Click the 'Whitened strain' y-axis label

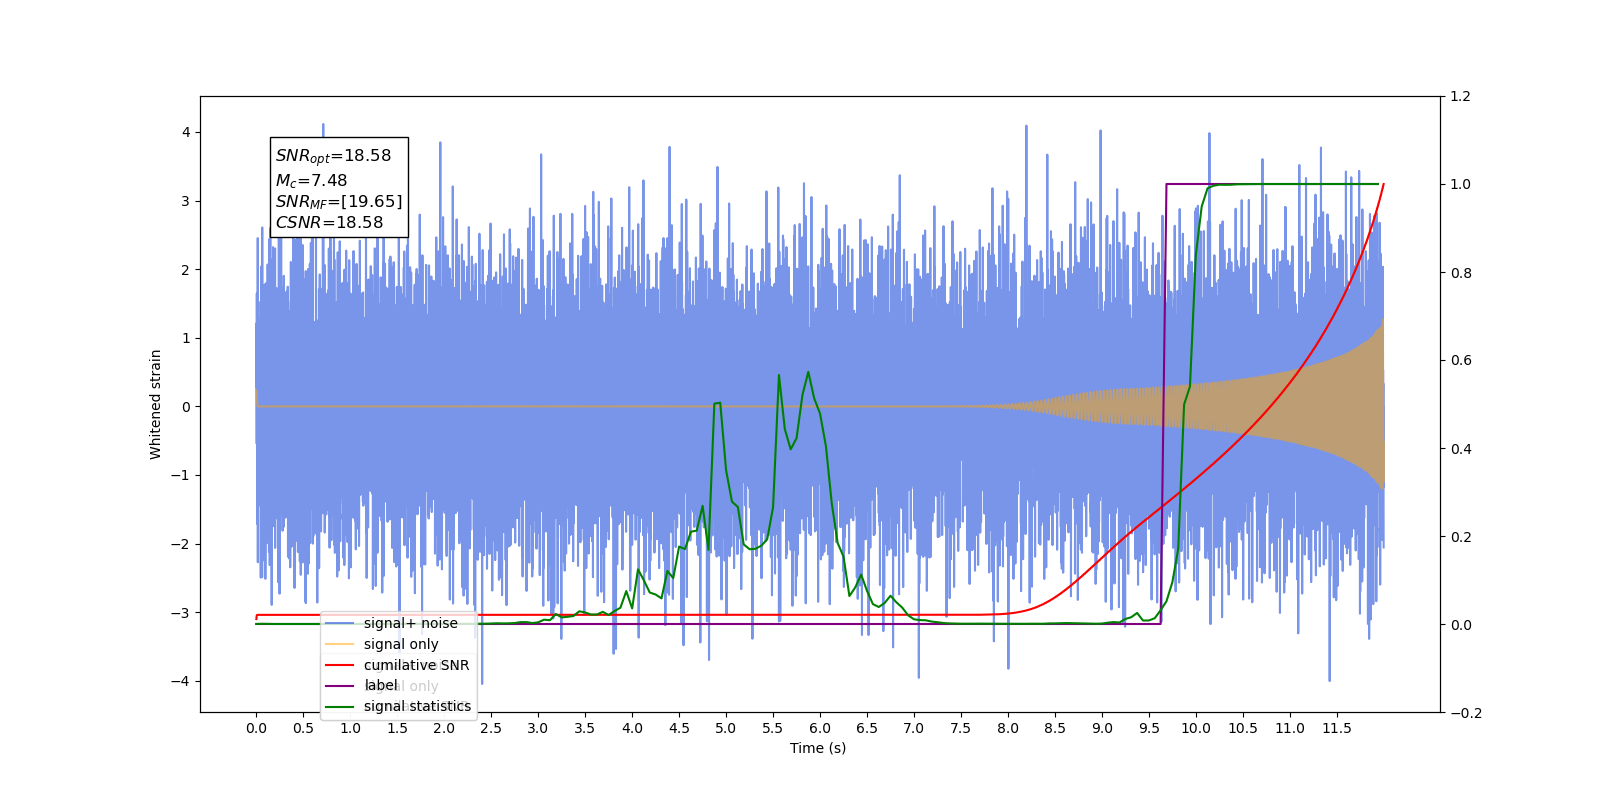pos(156,404)
